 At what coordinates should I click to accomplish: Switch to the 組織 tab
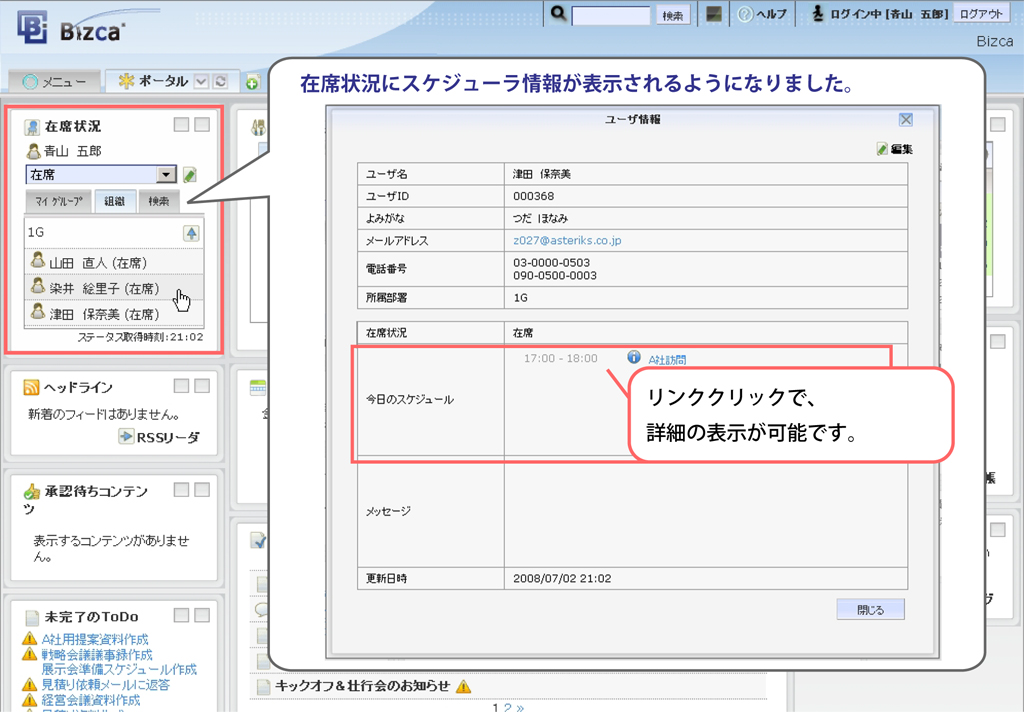tap(114, 201)
